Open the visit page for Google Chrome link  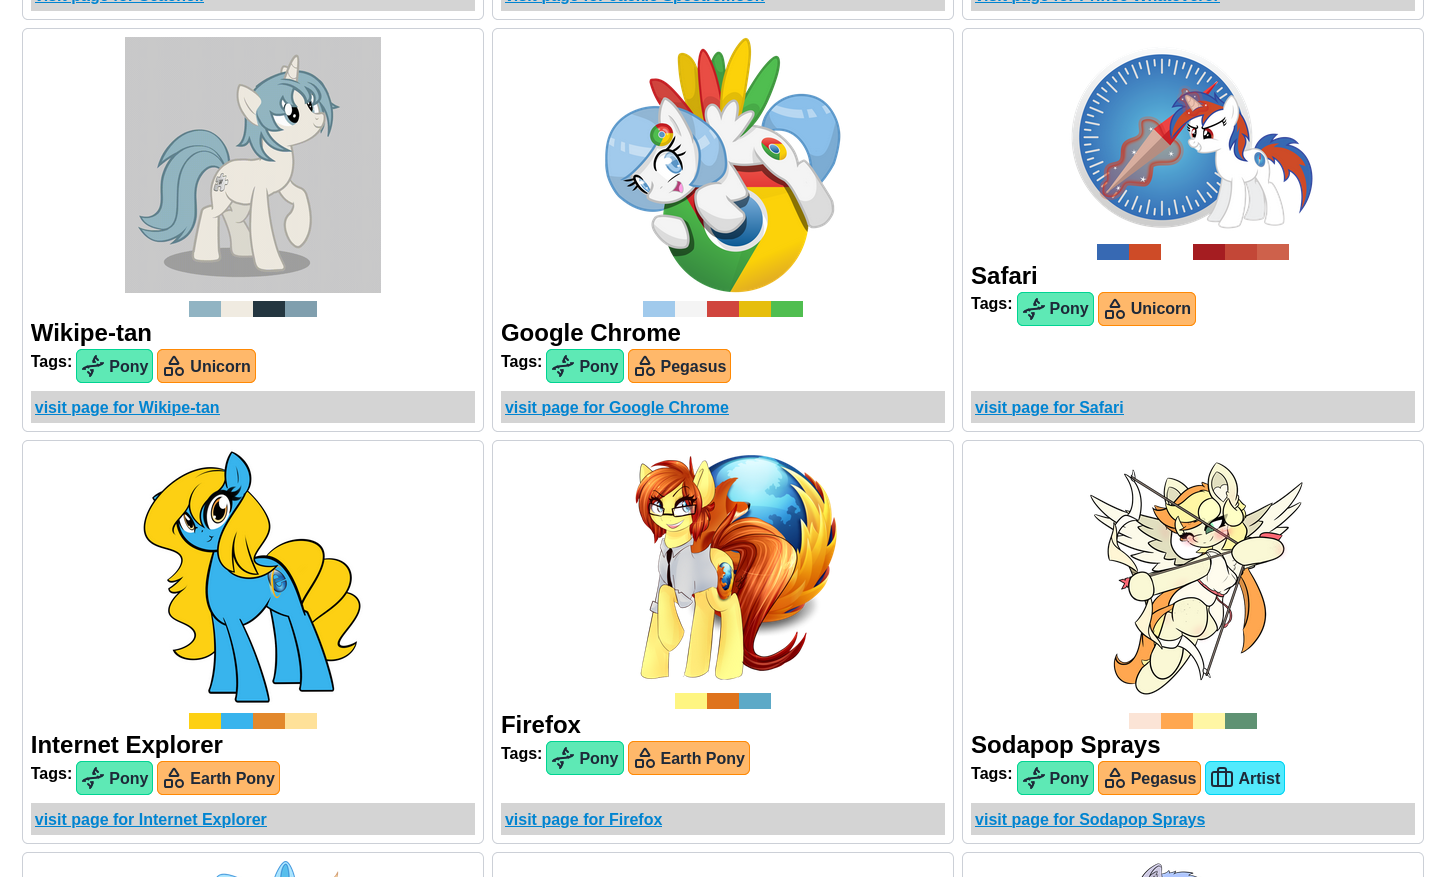(x=617, y=408)
